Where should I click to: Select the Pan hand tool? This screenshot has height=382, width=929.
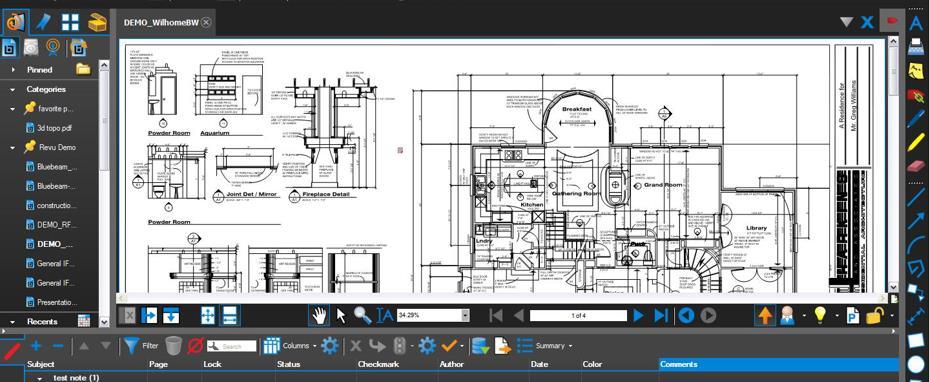point(319,316)
